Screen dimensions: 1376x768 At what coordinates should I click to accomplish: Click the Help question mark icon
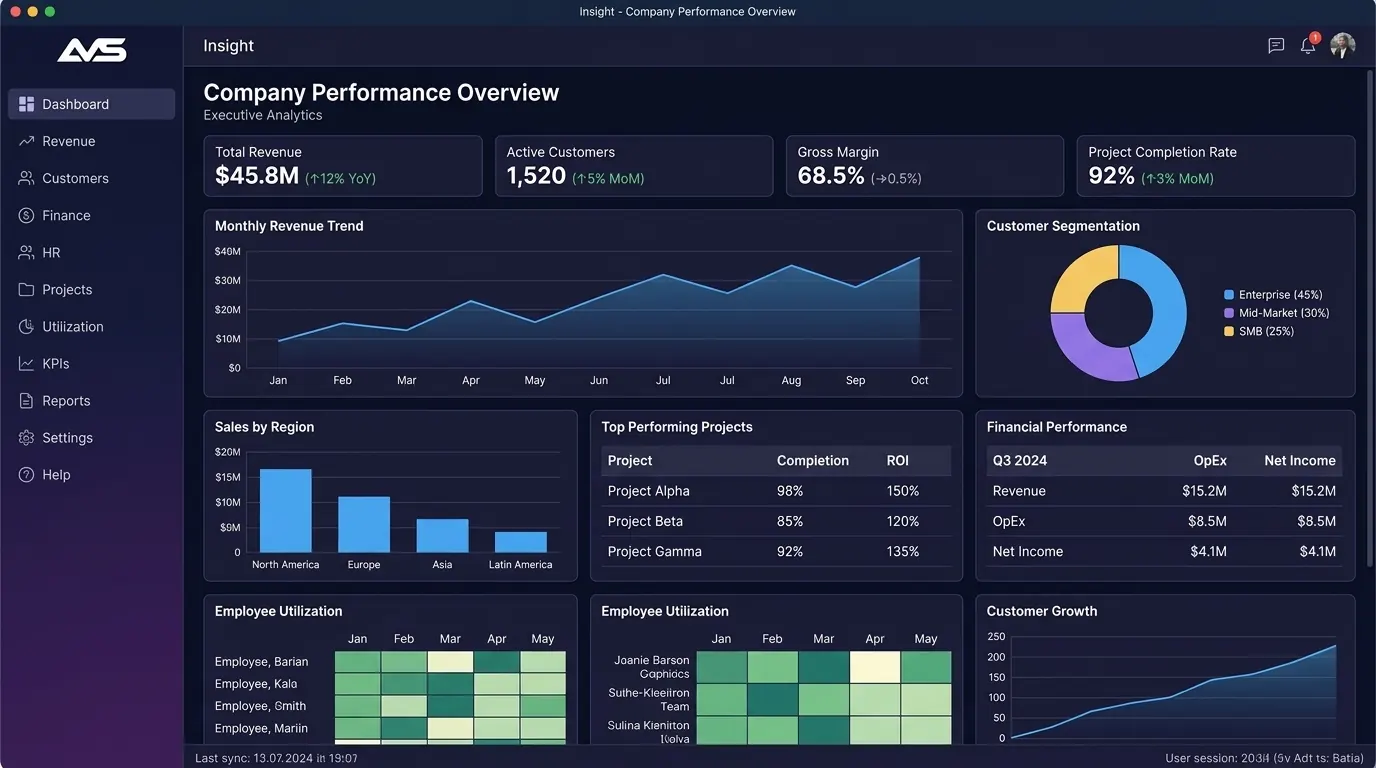coord(26,474)
